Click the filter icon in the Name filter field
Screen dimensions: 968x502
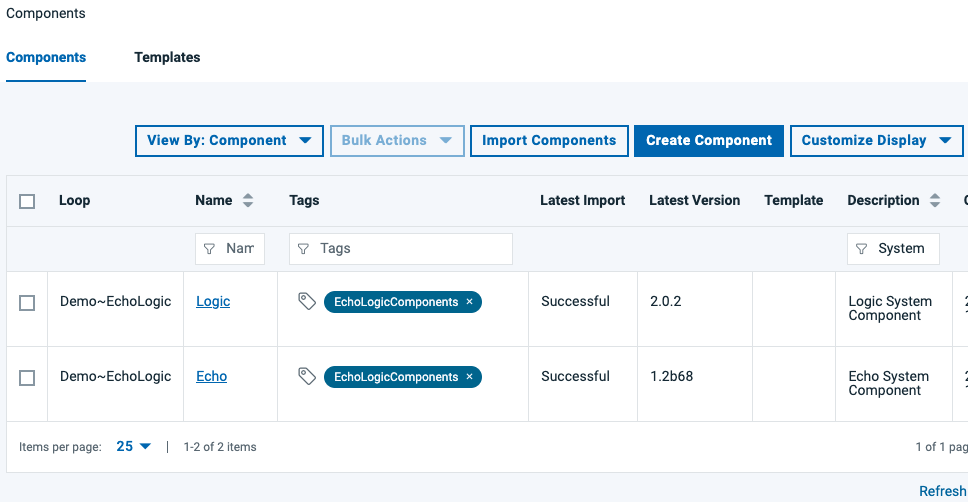point(209,249)
